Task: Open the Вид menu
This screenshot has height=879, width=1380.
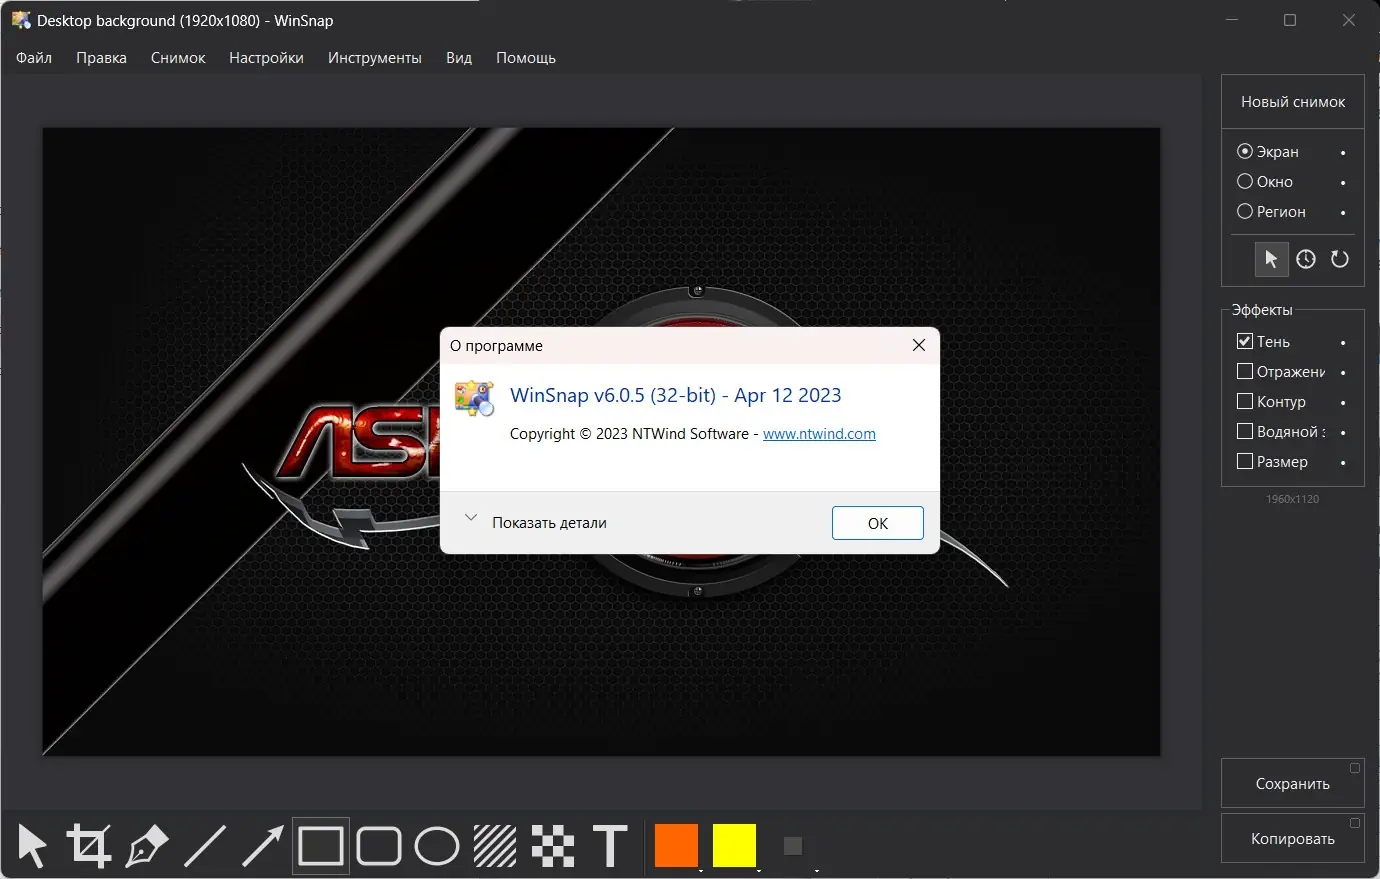Action: 459,58
